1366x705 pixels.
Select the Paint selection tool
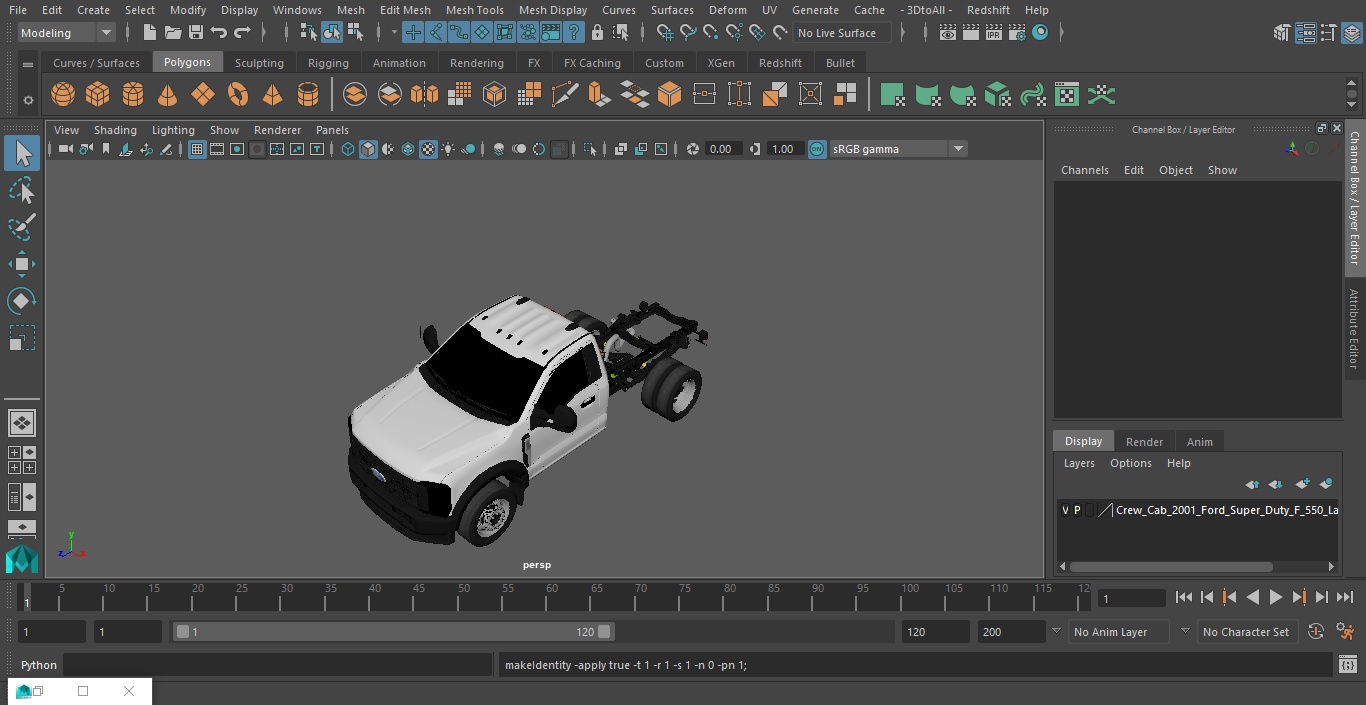click(21, 227)
